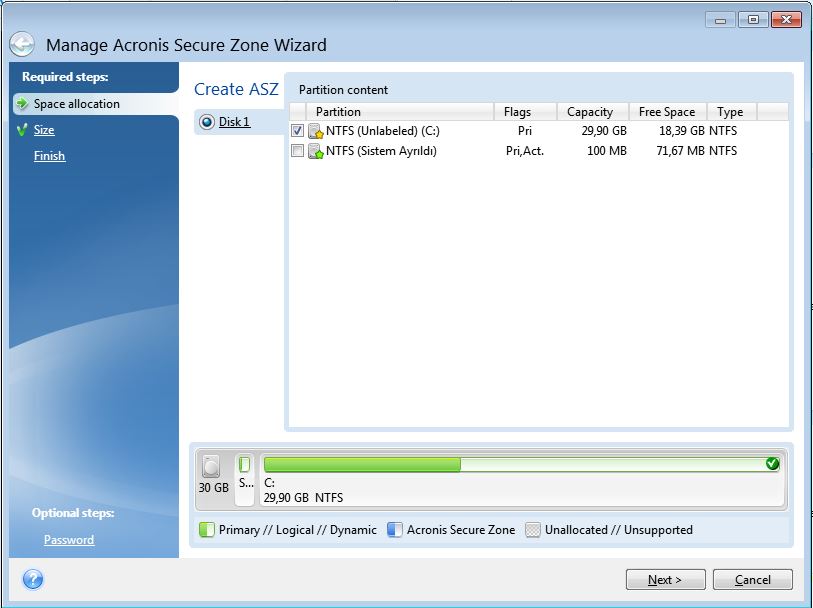Screen dimensions: 813x608
Task: Click the 30 GB hard disk icon
Action: pyautogui.click(x=211, y=466)
